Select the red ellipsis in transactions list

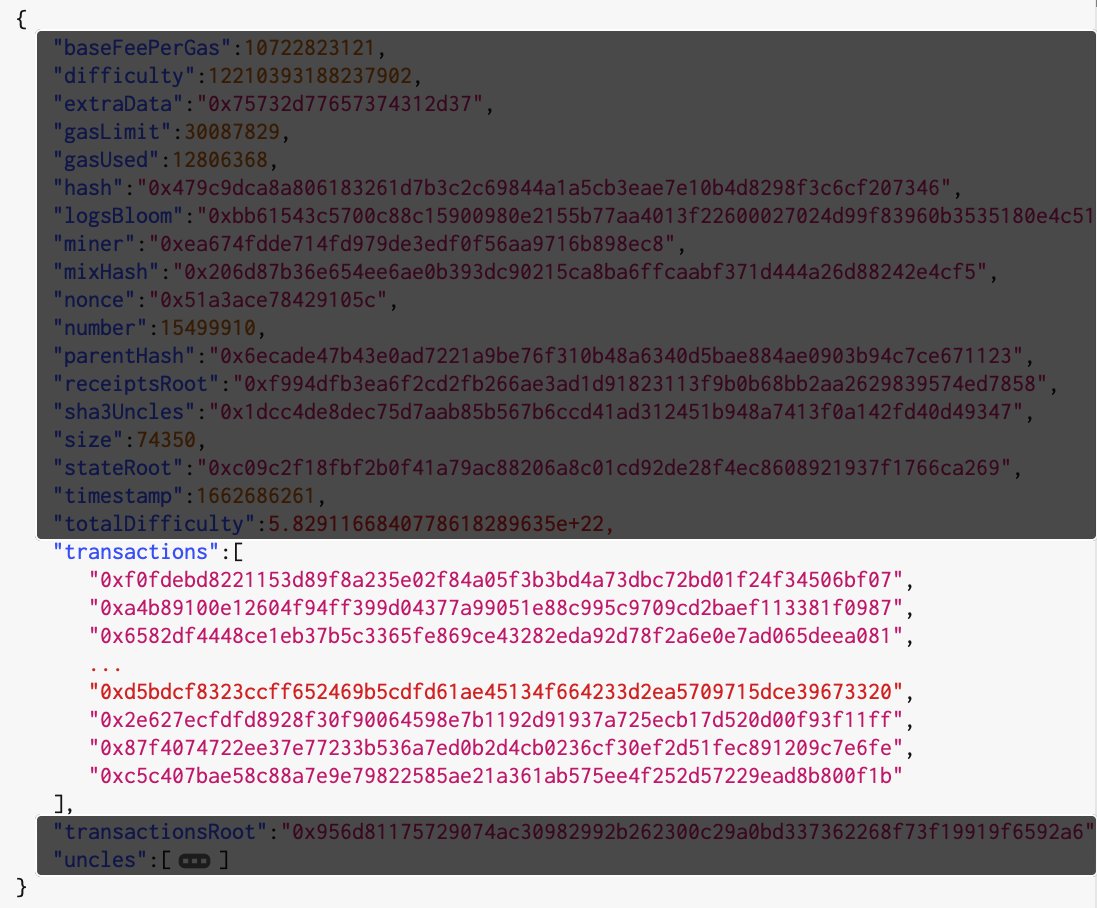[x=106, y=668]
